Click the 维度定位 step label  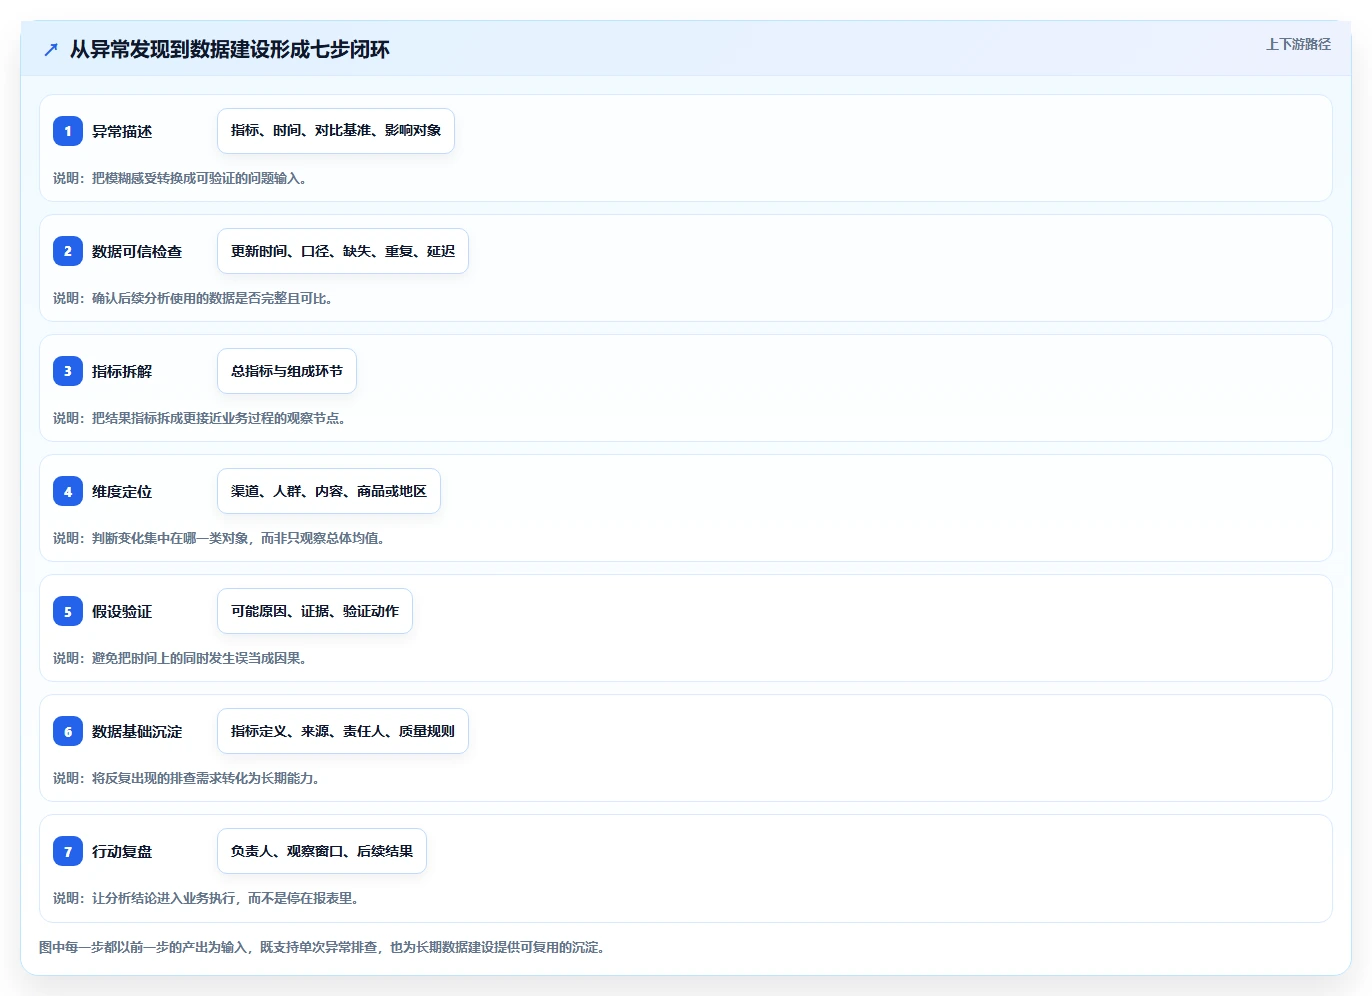(122, 491)
